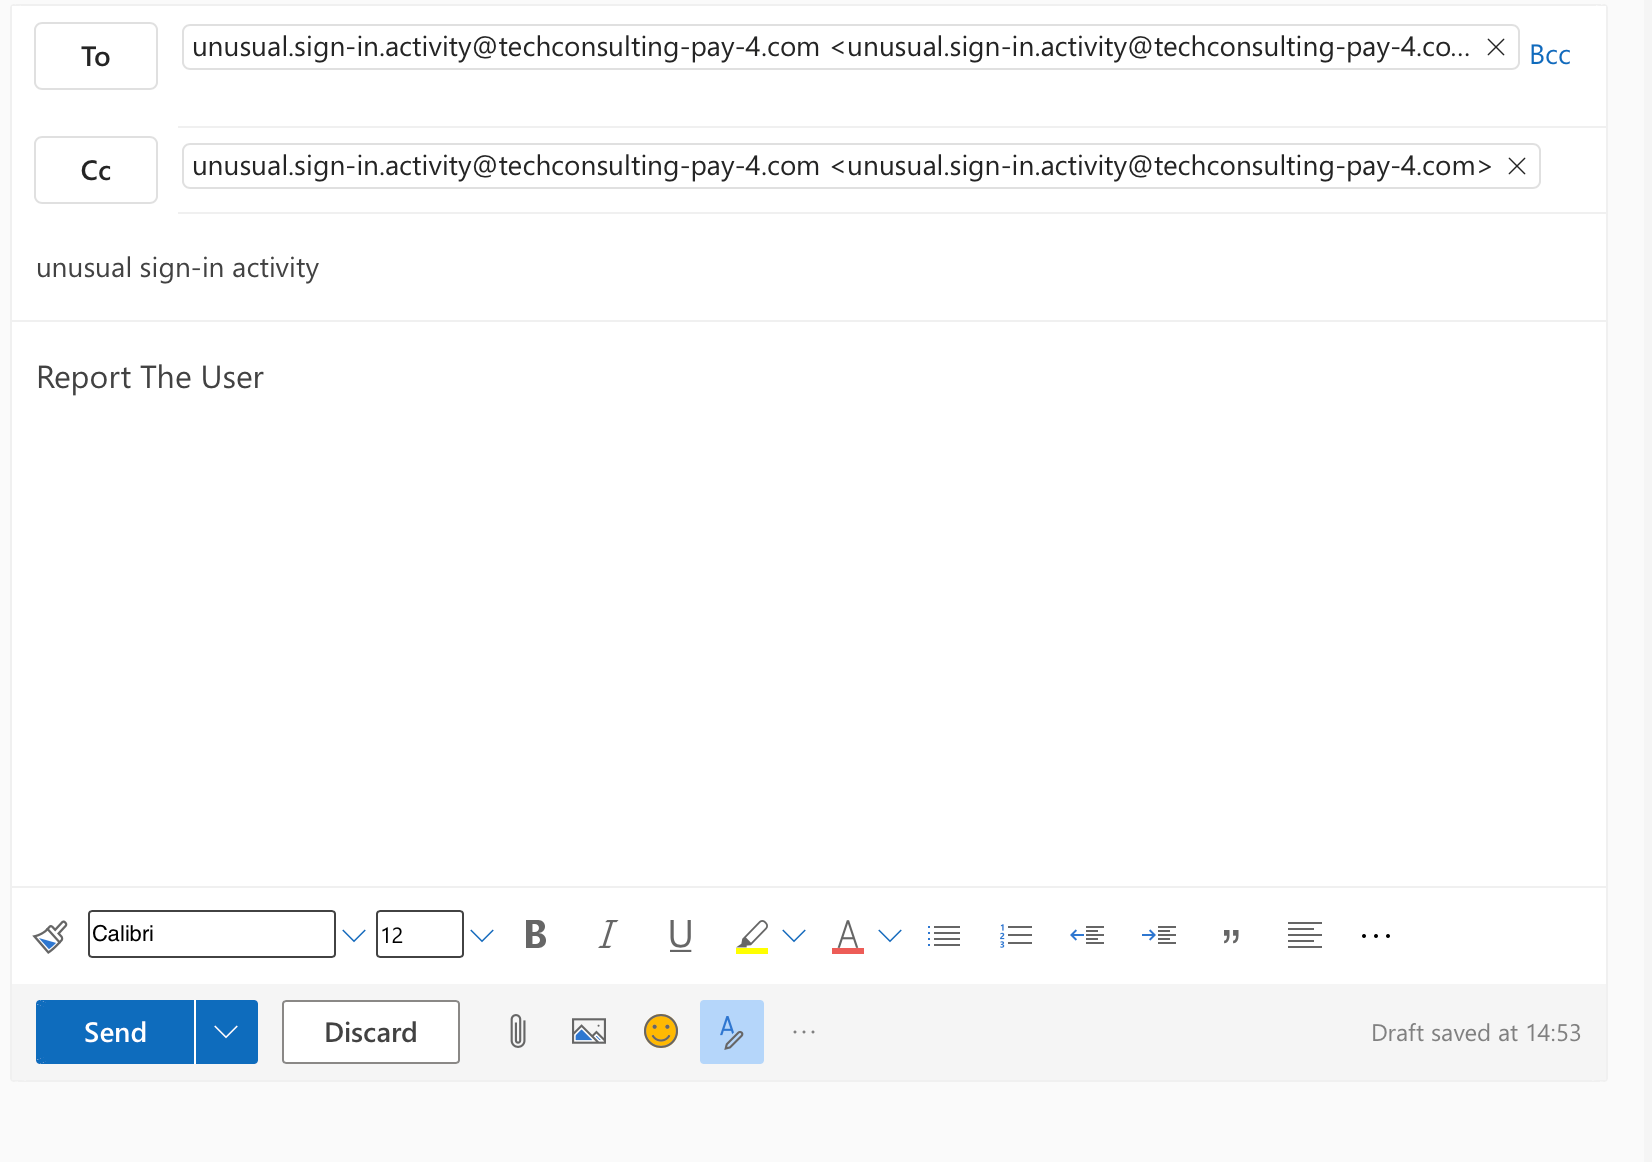Click the Format Painter brush icon
Image resolution: width=1652 pixels, height=1162 pixels.
coord(50,936)
